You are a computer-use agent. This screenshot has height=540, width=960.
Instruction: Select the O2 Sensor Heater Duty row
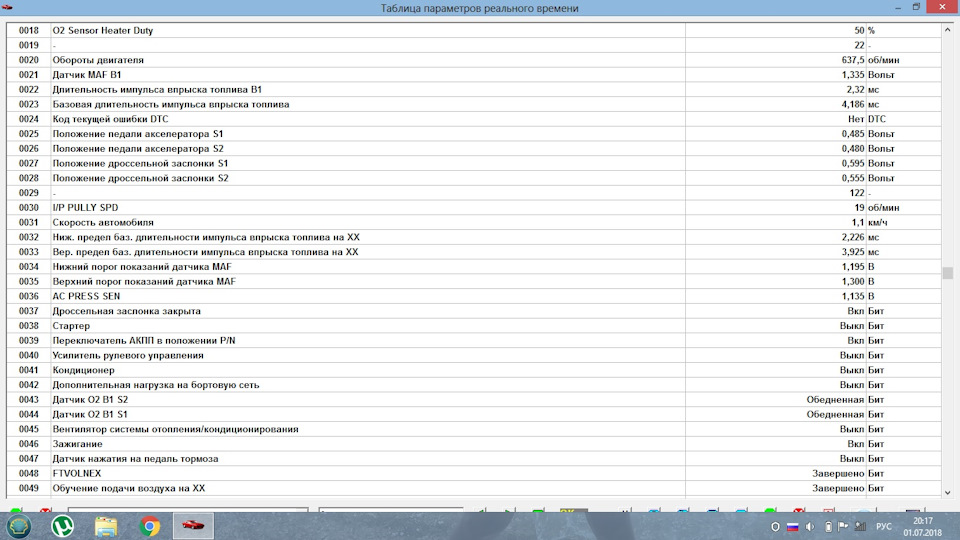pyautogui.click(x=474, y=30)
